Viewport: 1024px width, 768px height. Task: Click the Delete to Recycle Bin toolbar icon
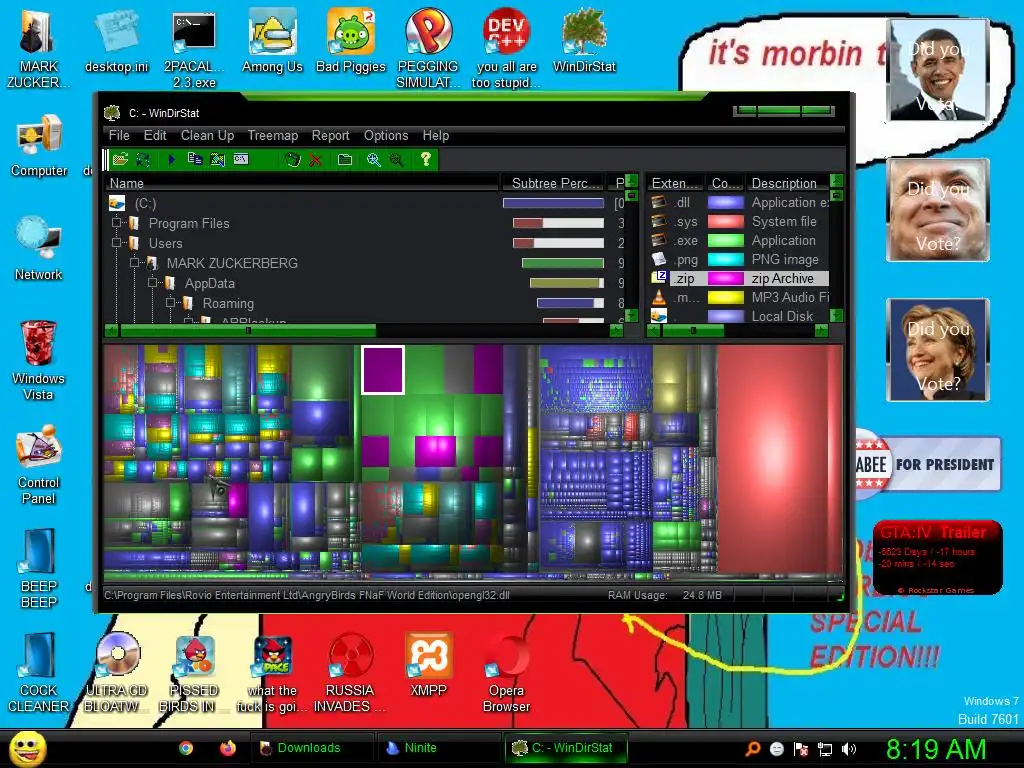(x=293, y=159)
